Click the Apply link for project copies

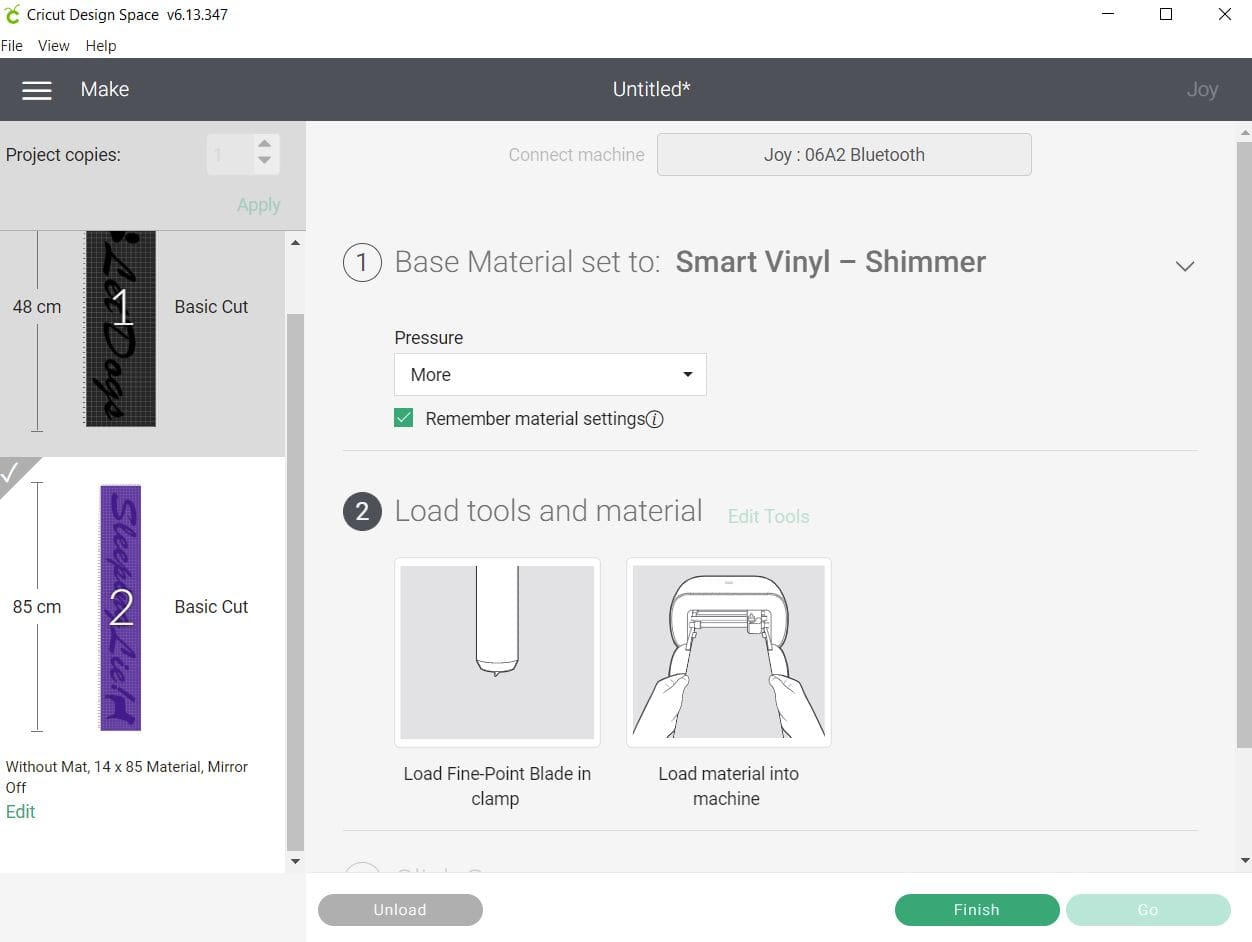[x=258, y=205]
